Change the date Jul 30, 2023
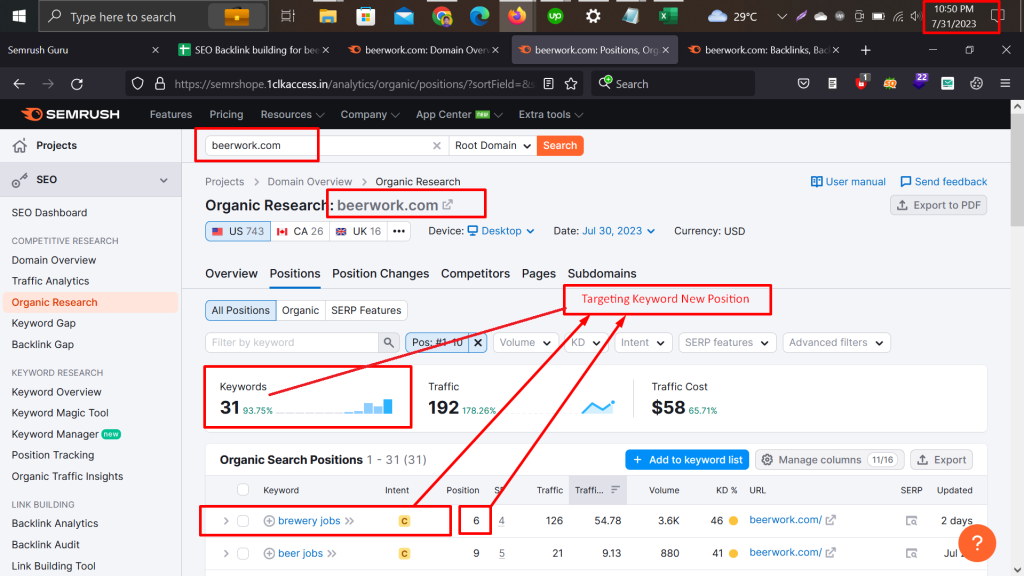 [x=618, y=231]
